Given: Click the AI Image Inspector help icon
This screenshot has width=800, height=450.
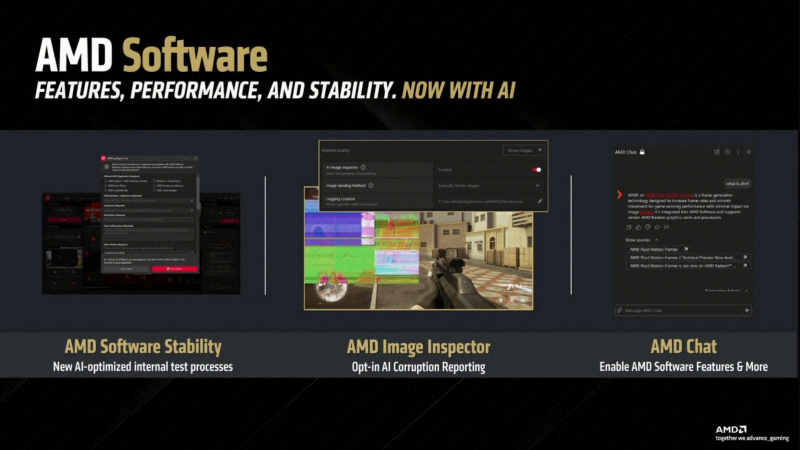Looking at the screenshot, I should click(x=362, y=168).
